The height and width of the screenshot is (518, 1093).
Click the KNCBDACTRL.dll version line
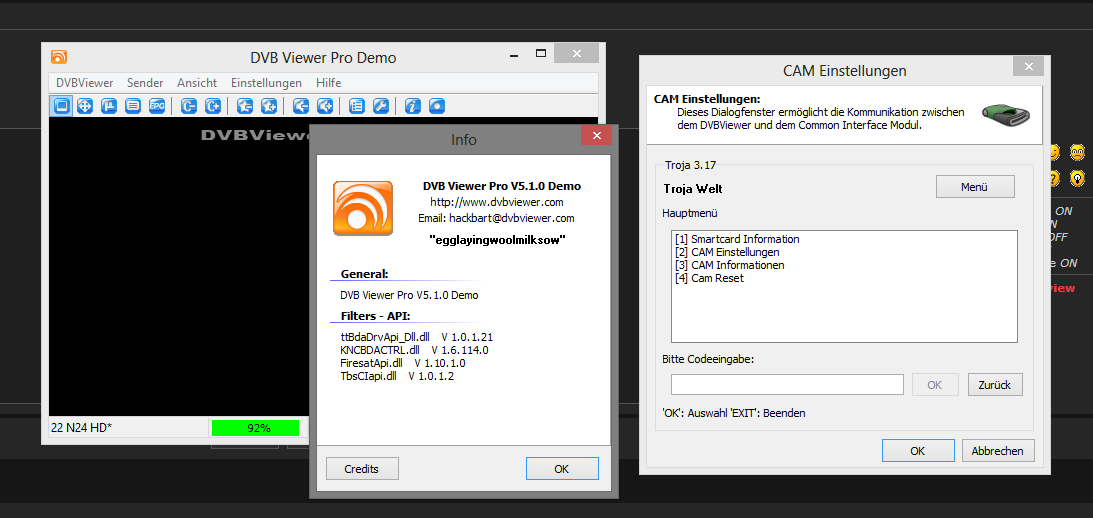point(414,350)
